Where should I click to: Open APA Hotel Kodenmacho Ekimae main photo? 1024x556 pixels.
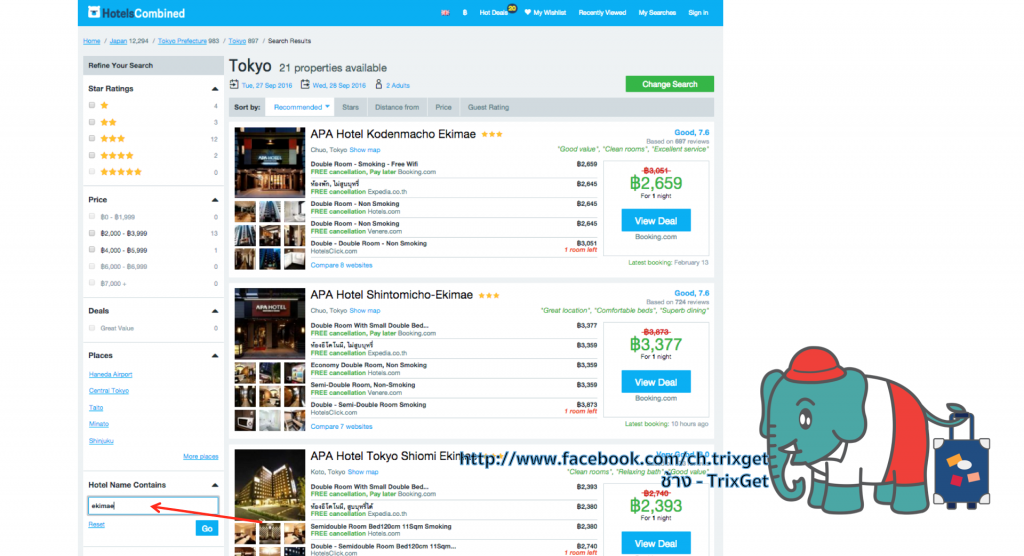[x=270, y=163]
